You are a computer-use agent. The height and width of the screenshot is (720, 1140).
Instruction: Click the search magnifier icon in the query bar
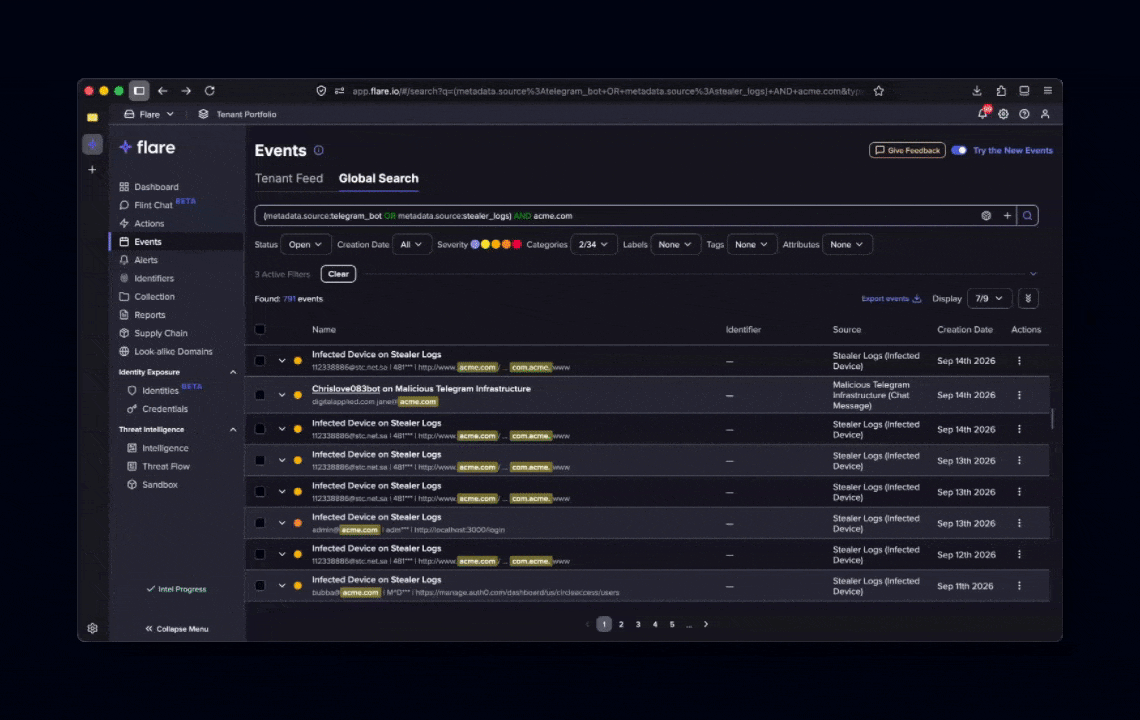point(1027,215)
